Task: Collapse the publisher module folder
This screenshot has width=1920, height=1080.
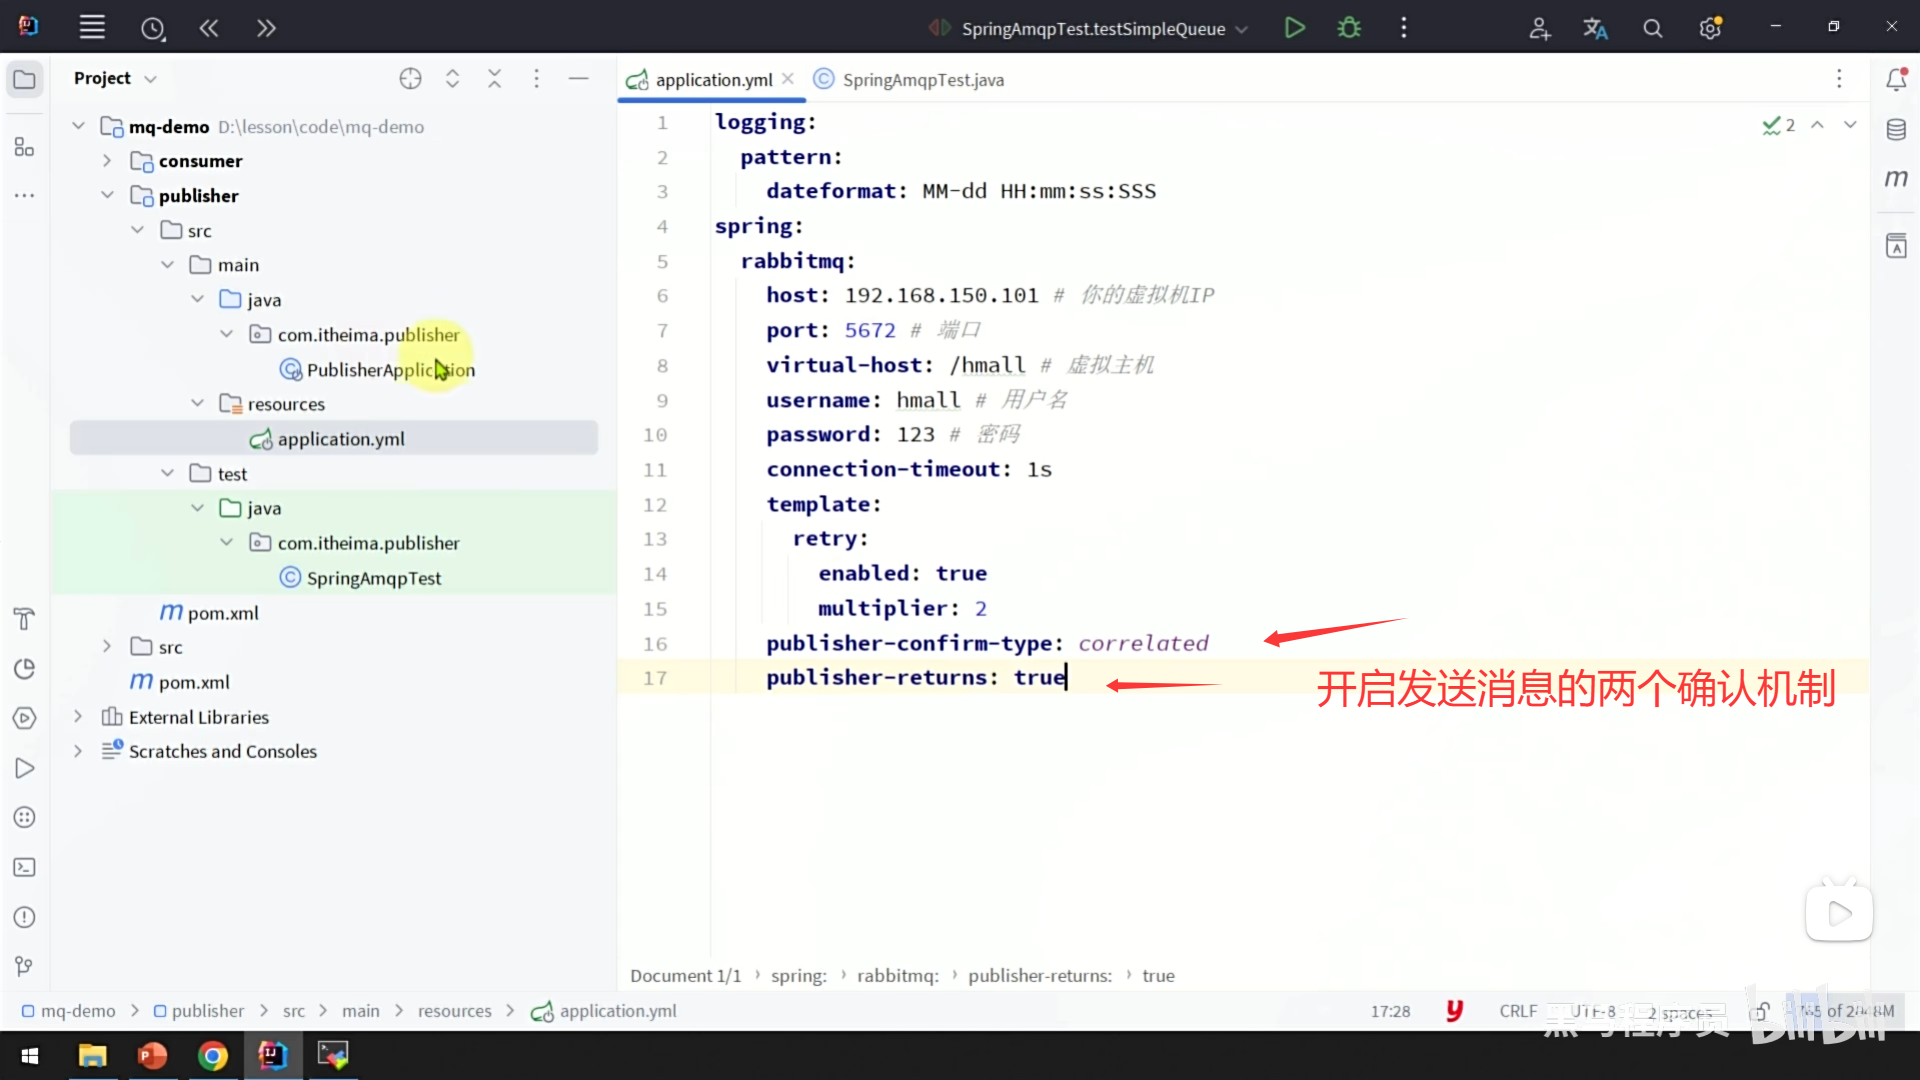Action: 107,196
